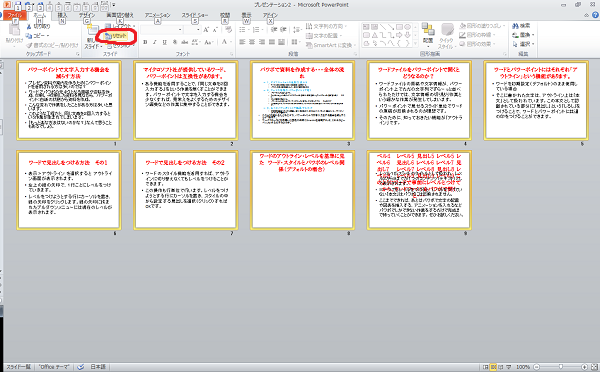
Task: Switch to the アニメーション (Animations) tab
Action: (157, 15)
